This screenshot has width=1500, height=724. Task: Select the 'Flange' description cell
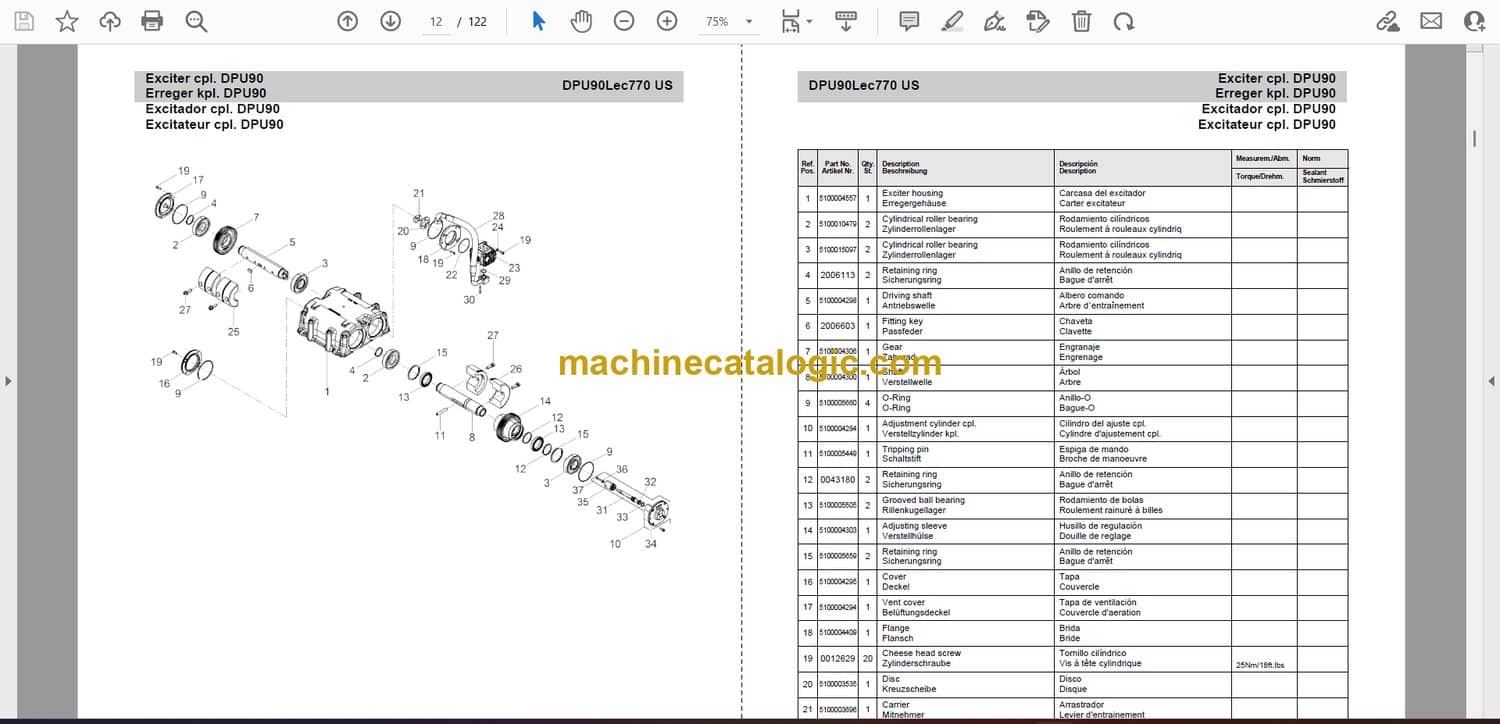pos(965,634)
